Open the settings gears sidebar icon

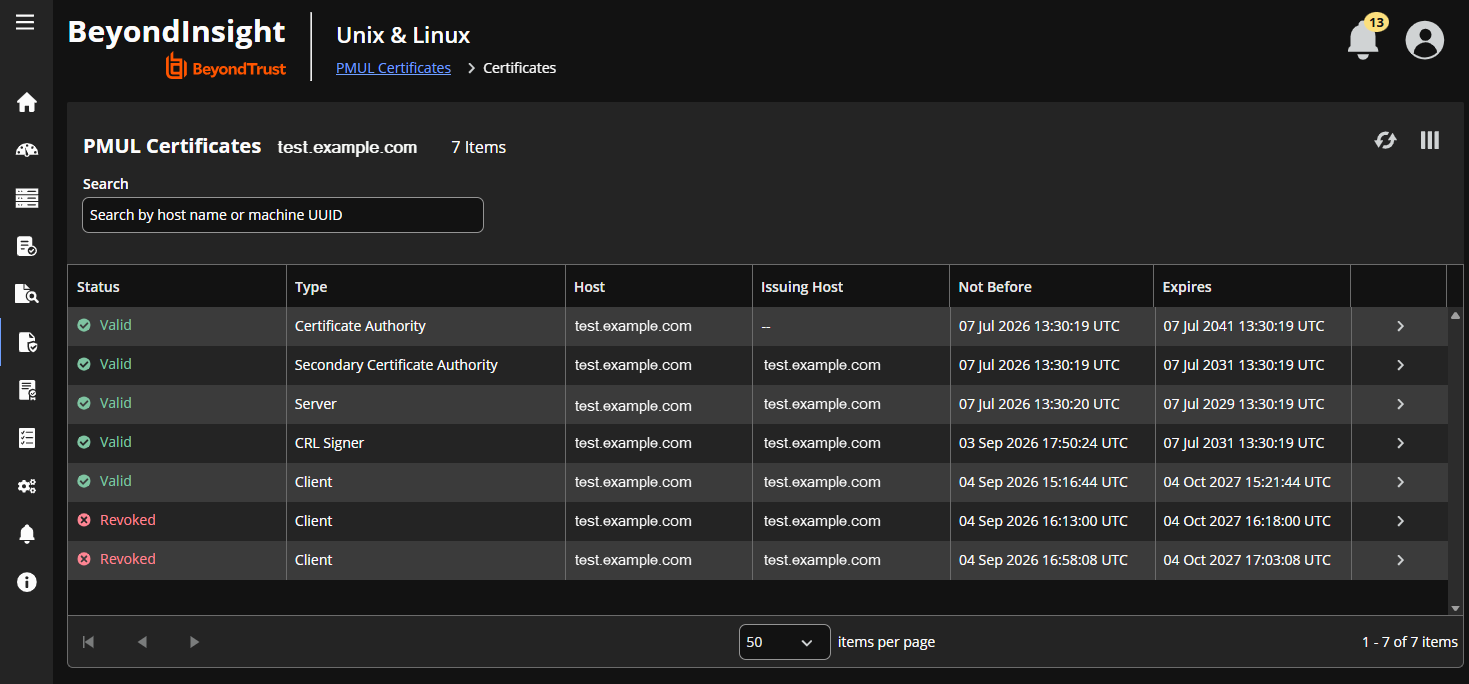pyautogui.click(x=27, y=486)
